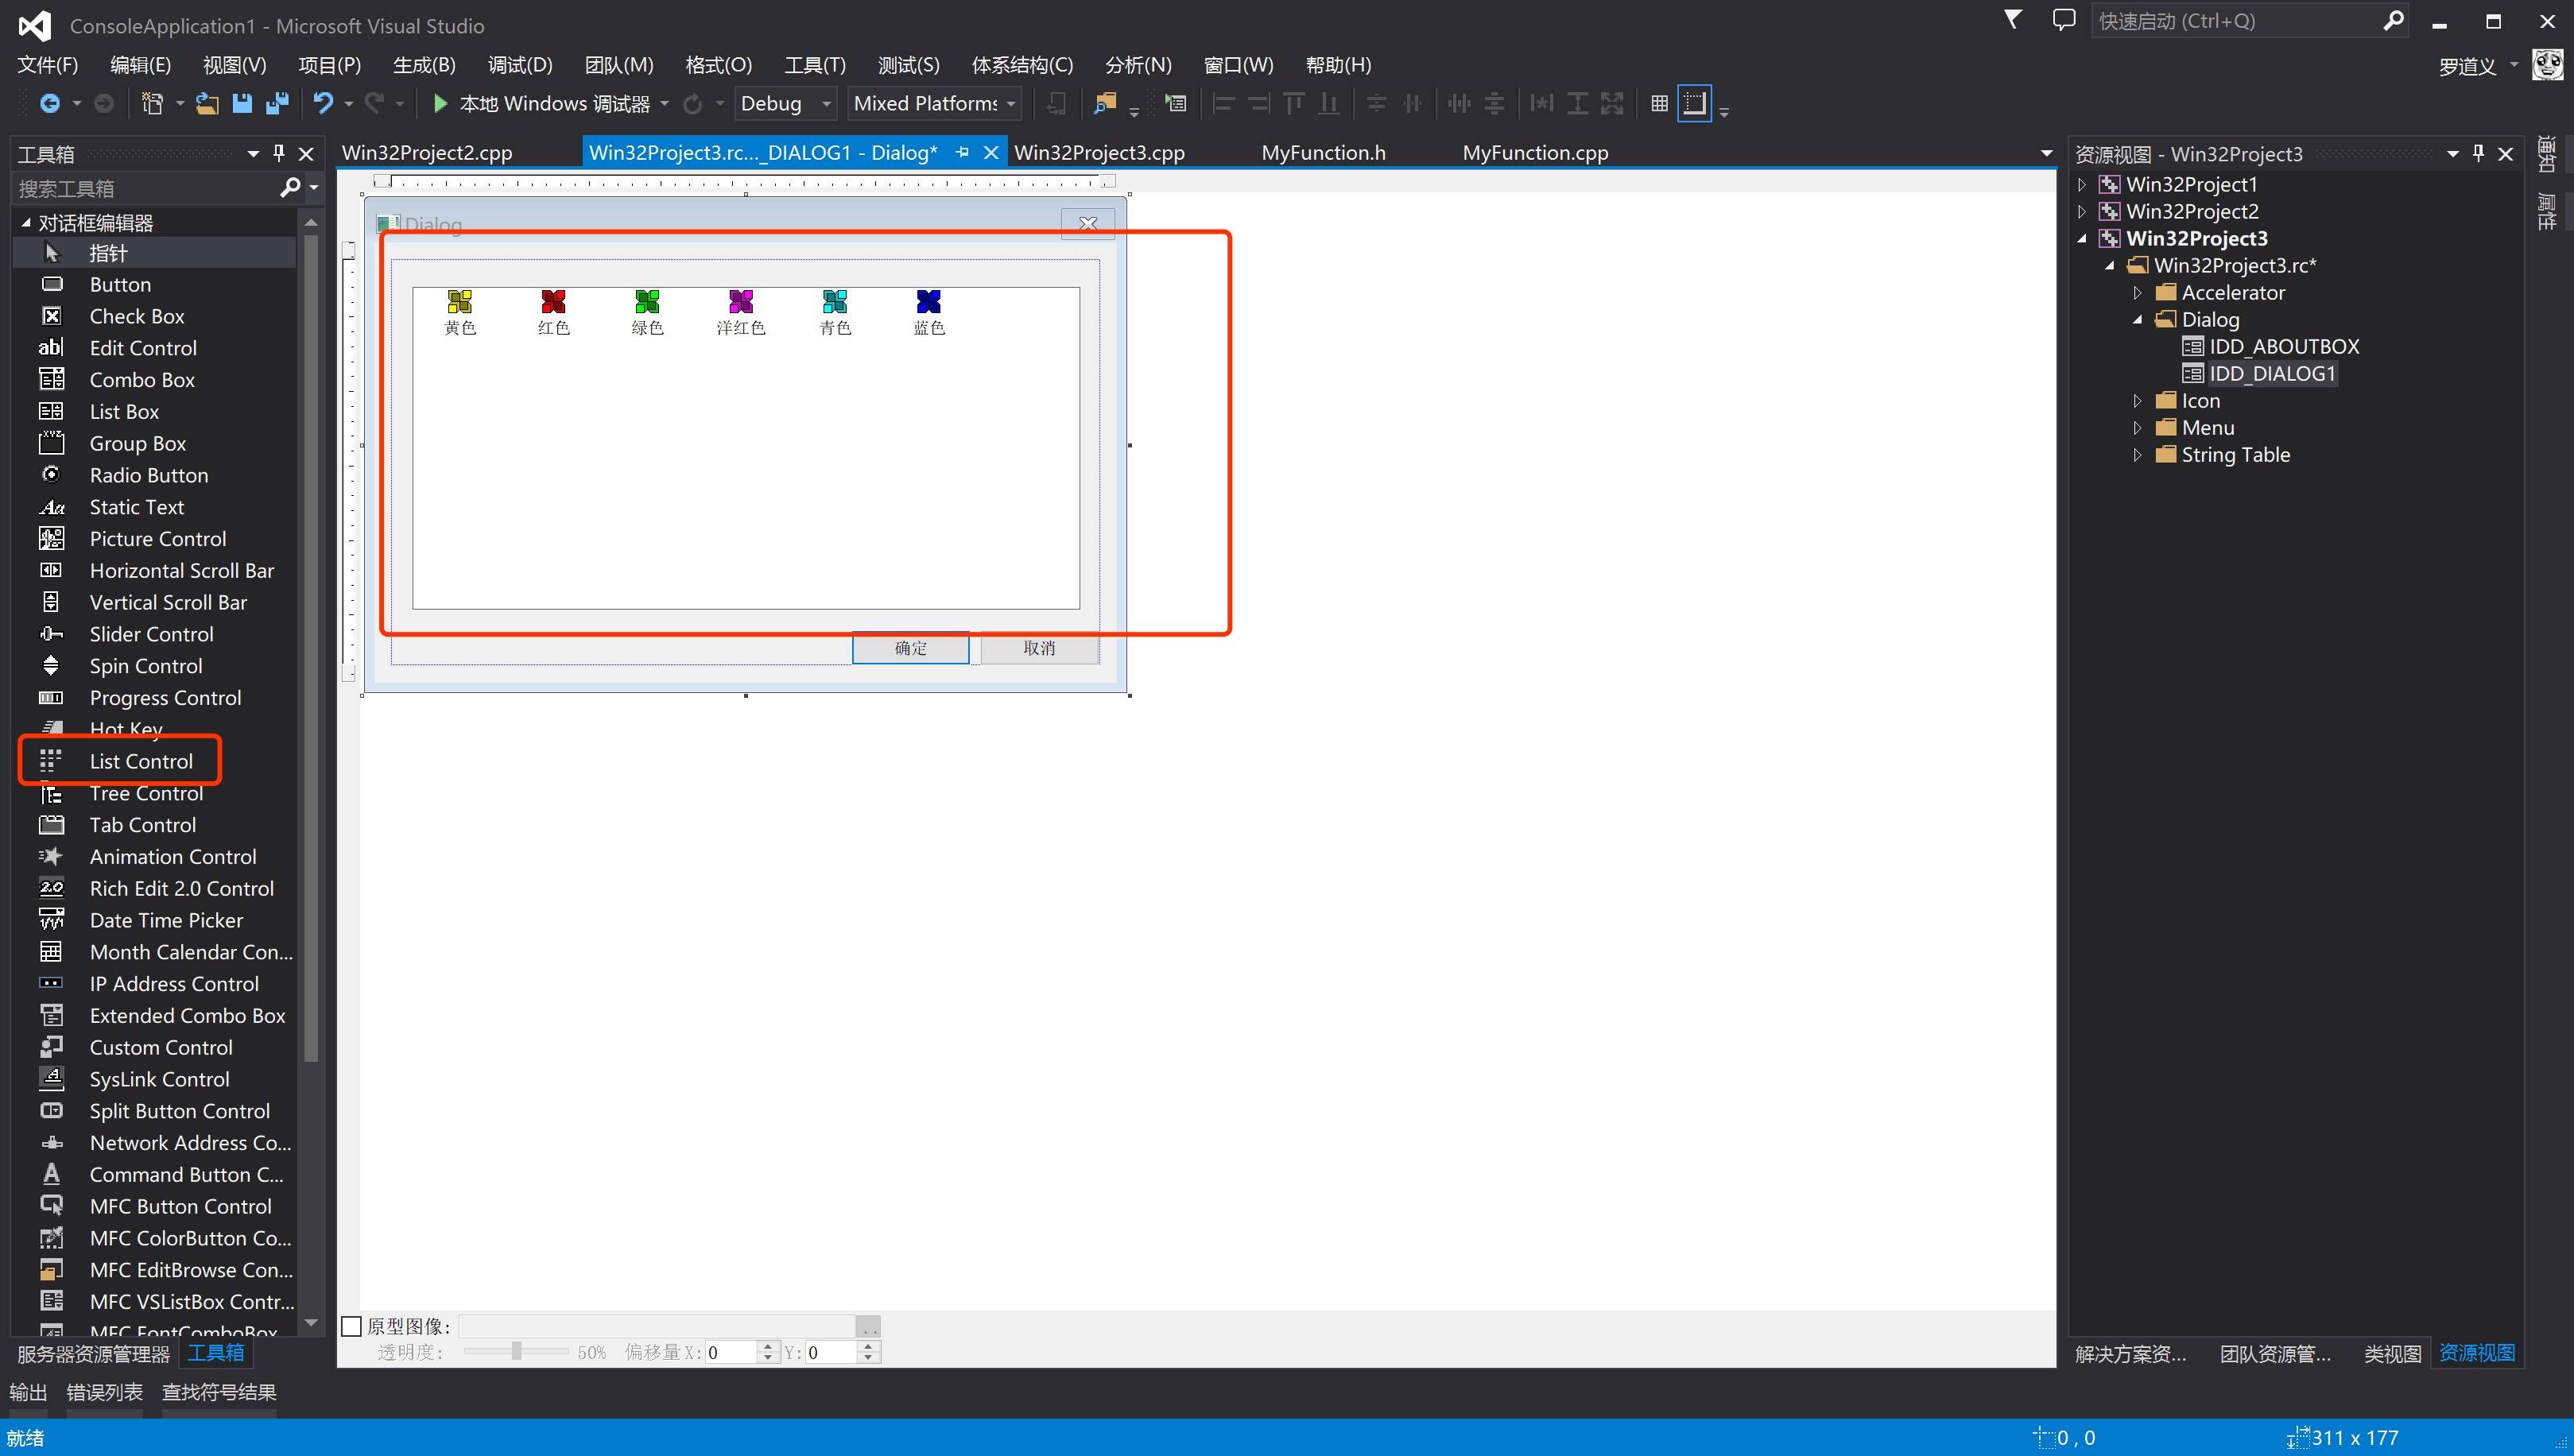This screenshot has width=2574, height=1456.
Task: Click the Save file toolbar icon
Action: click(x=241, y=103)
